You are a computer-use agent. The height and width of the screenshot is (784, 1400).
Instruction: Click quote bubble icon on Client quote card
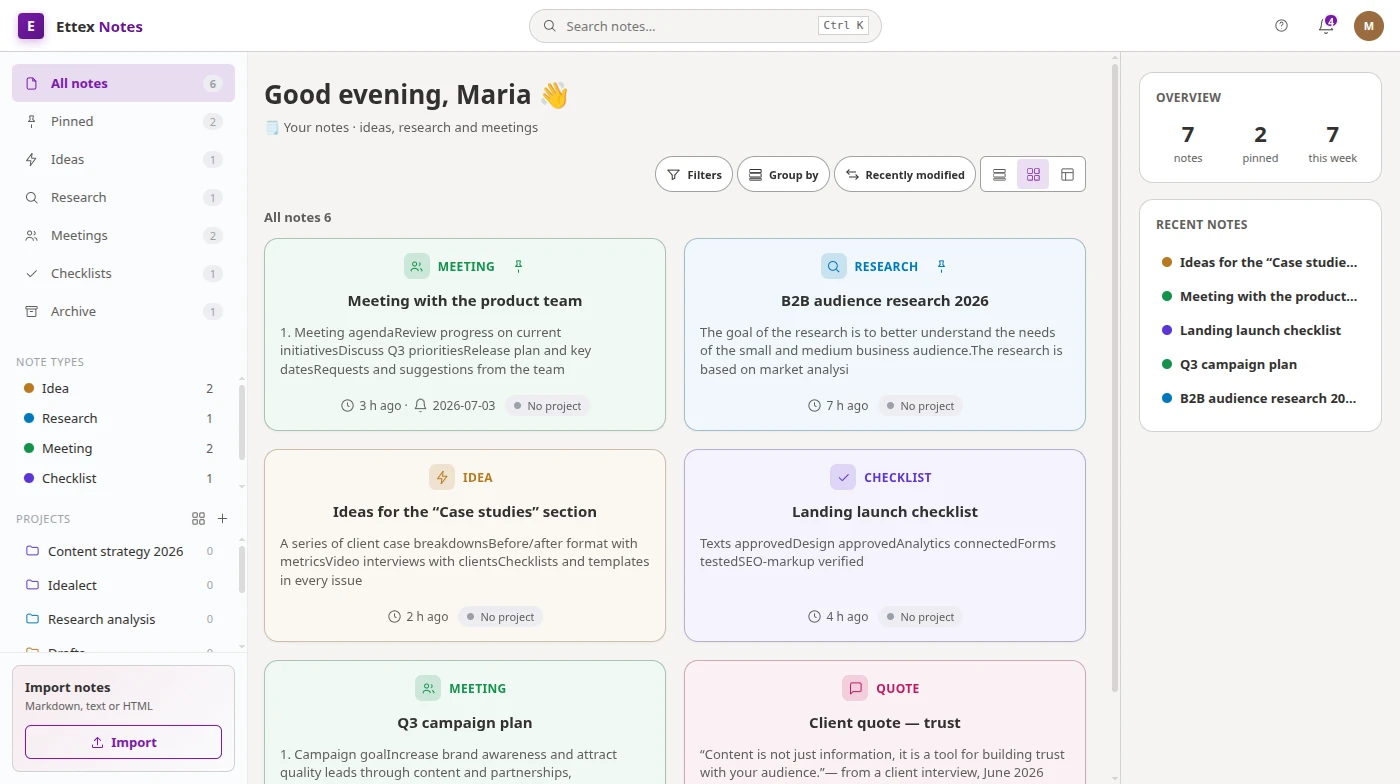pyautogui.click(x=855, y=688)
